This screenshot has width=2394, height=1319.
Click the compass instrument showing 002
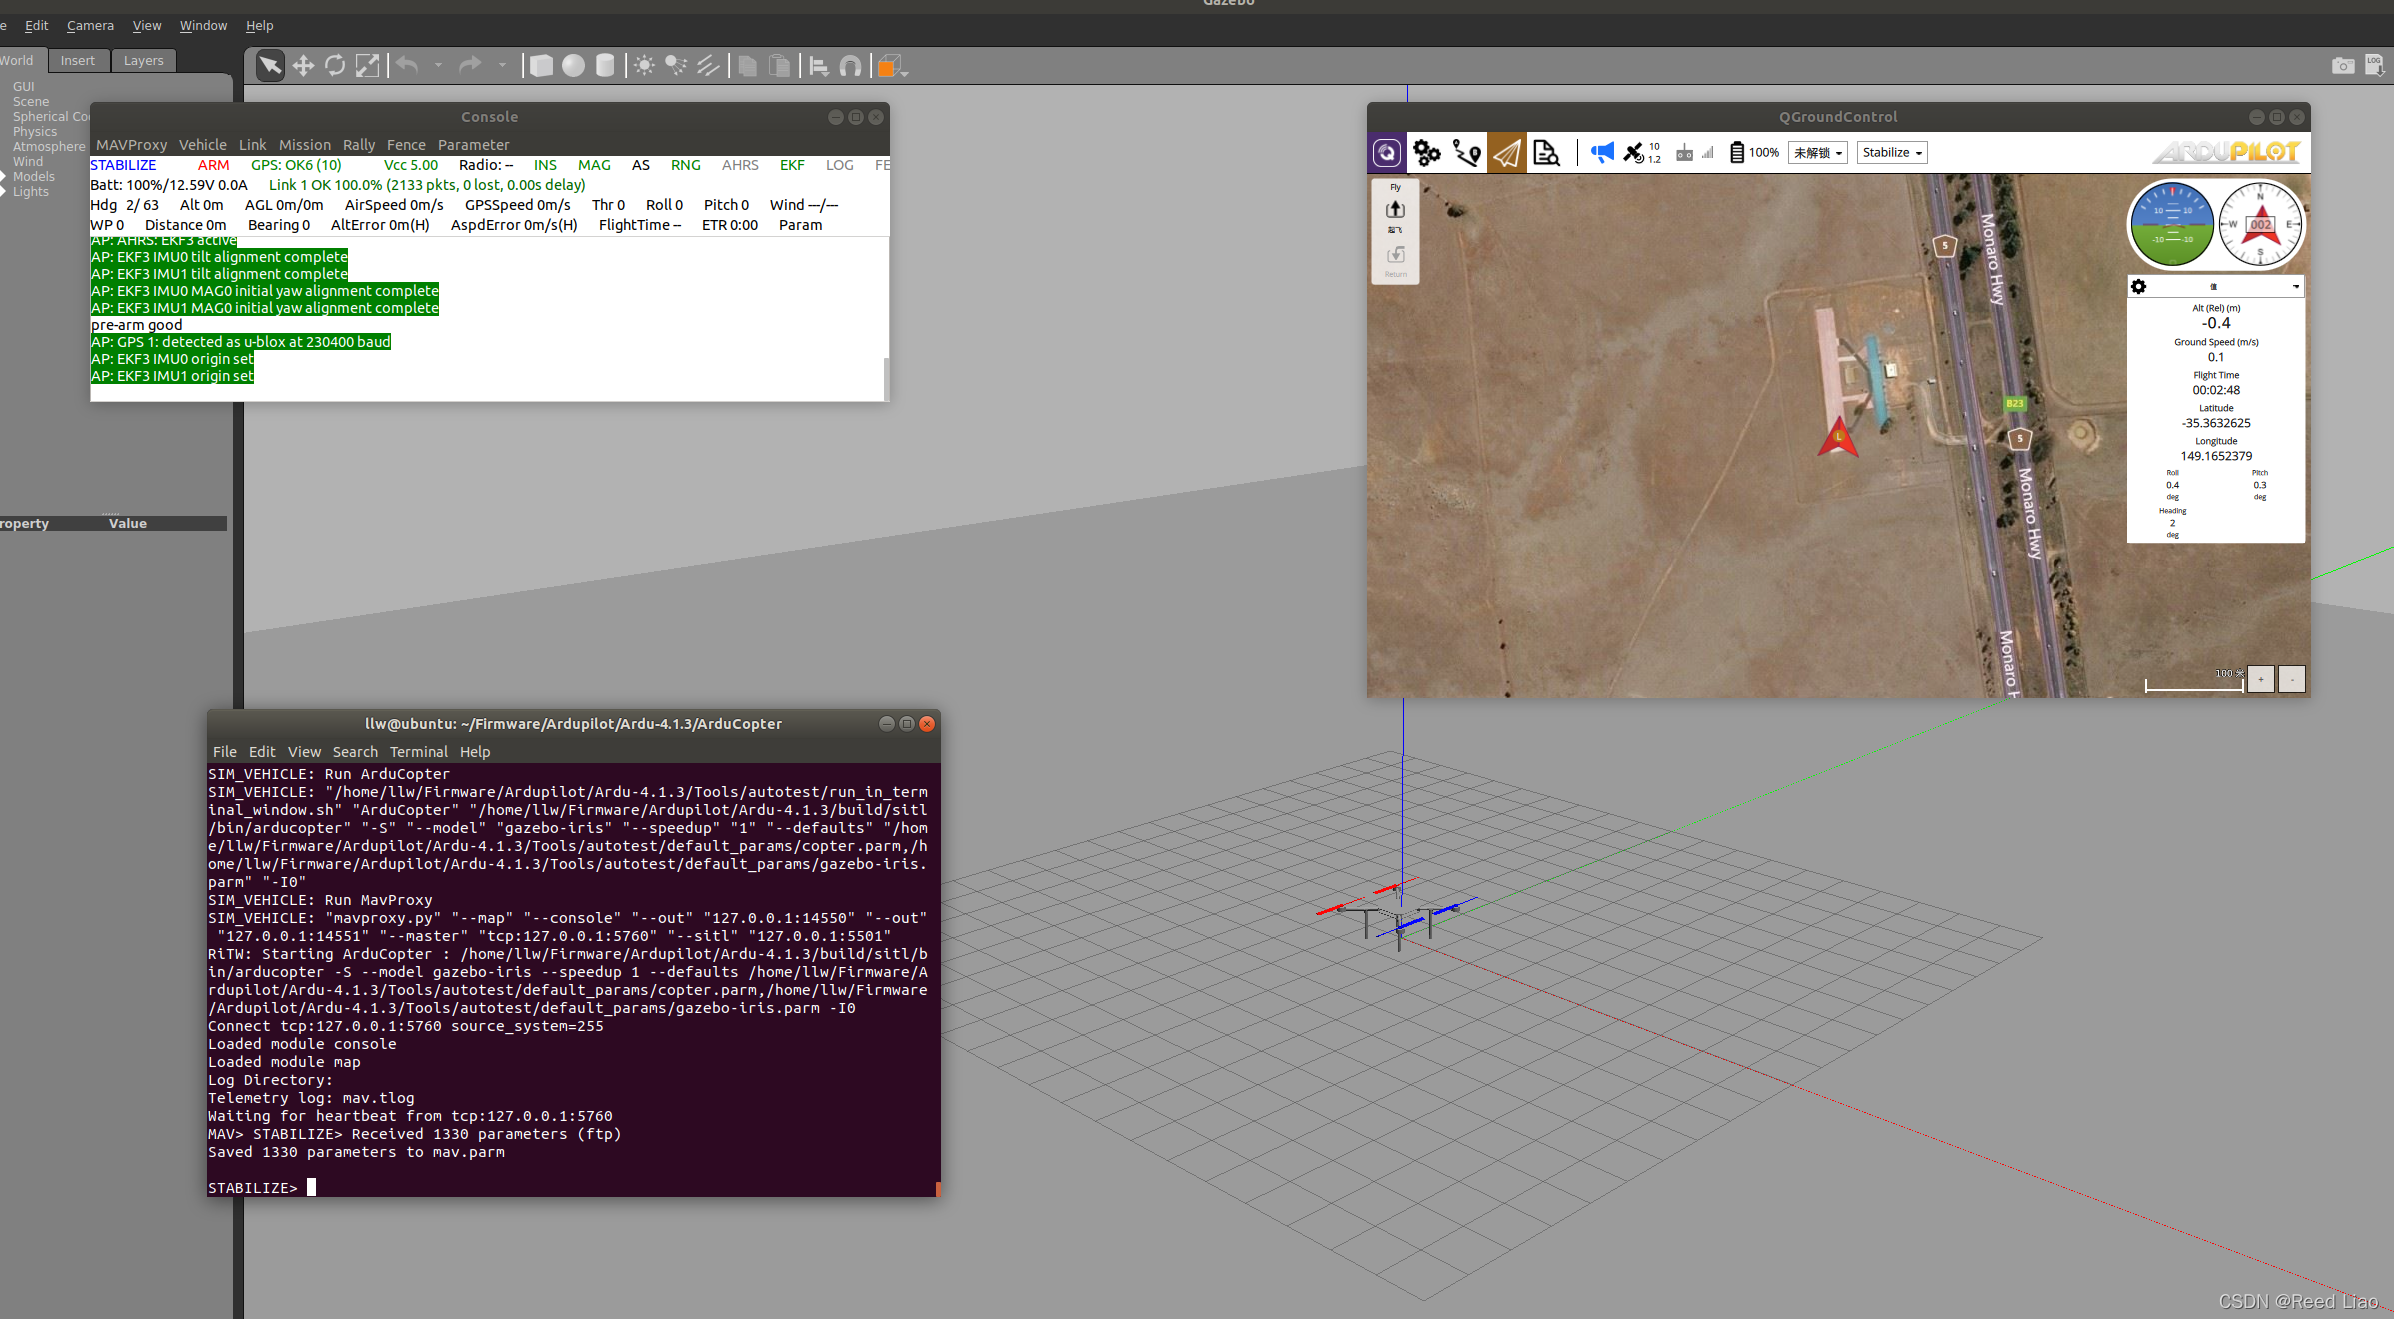click(x=2260, y=225)
